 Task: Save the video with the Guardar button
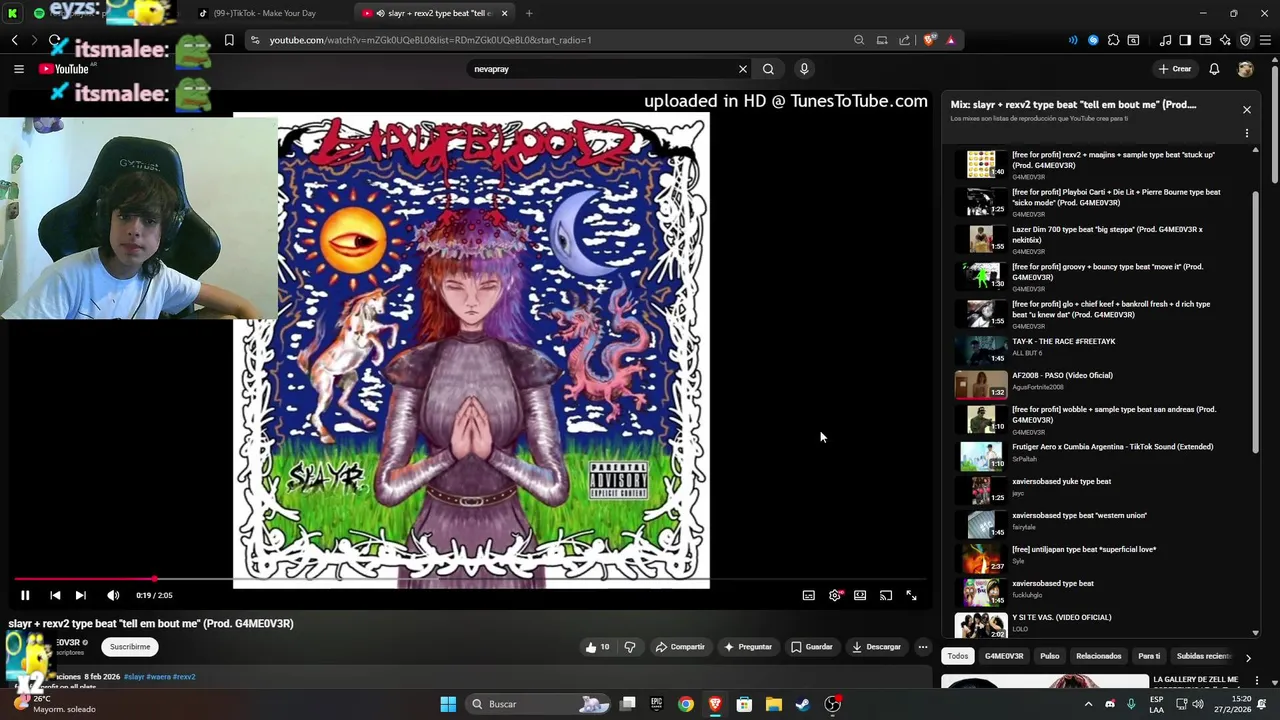click(x=811, y=647)
